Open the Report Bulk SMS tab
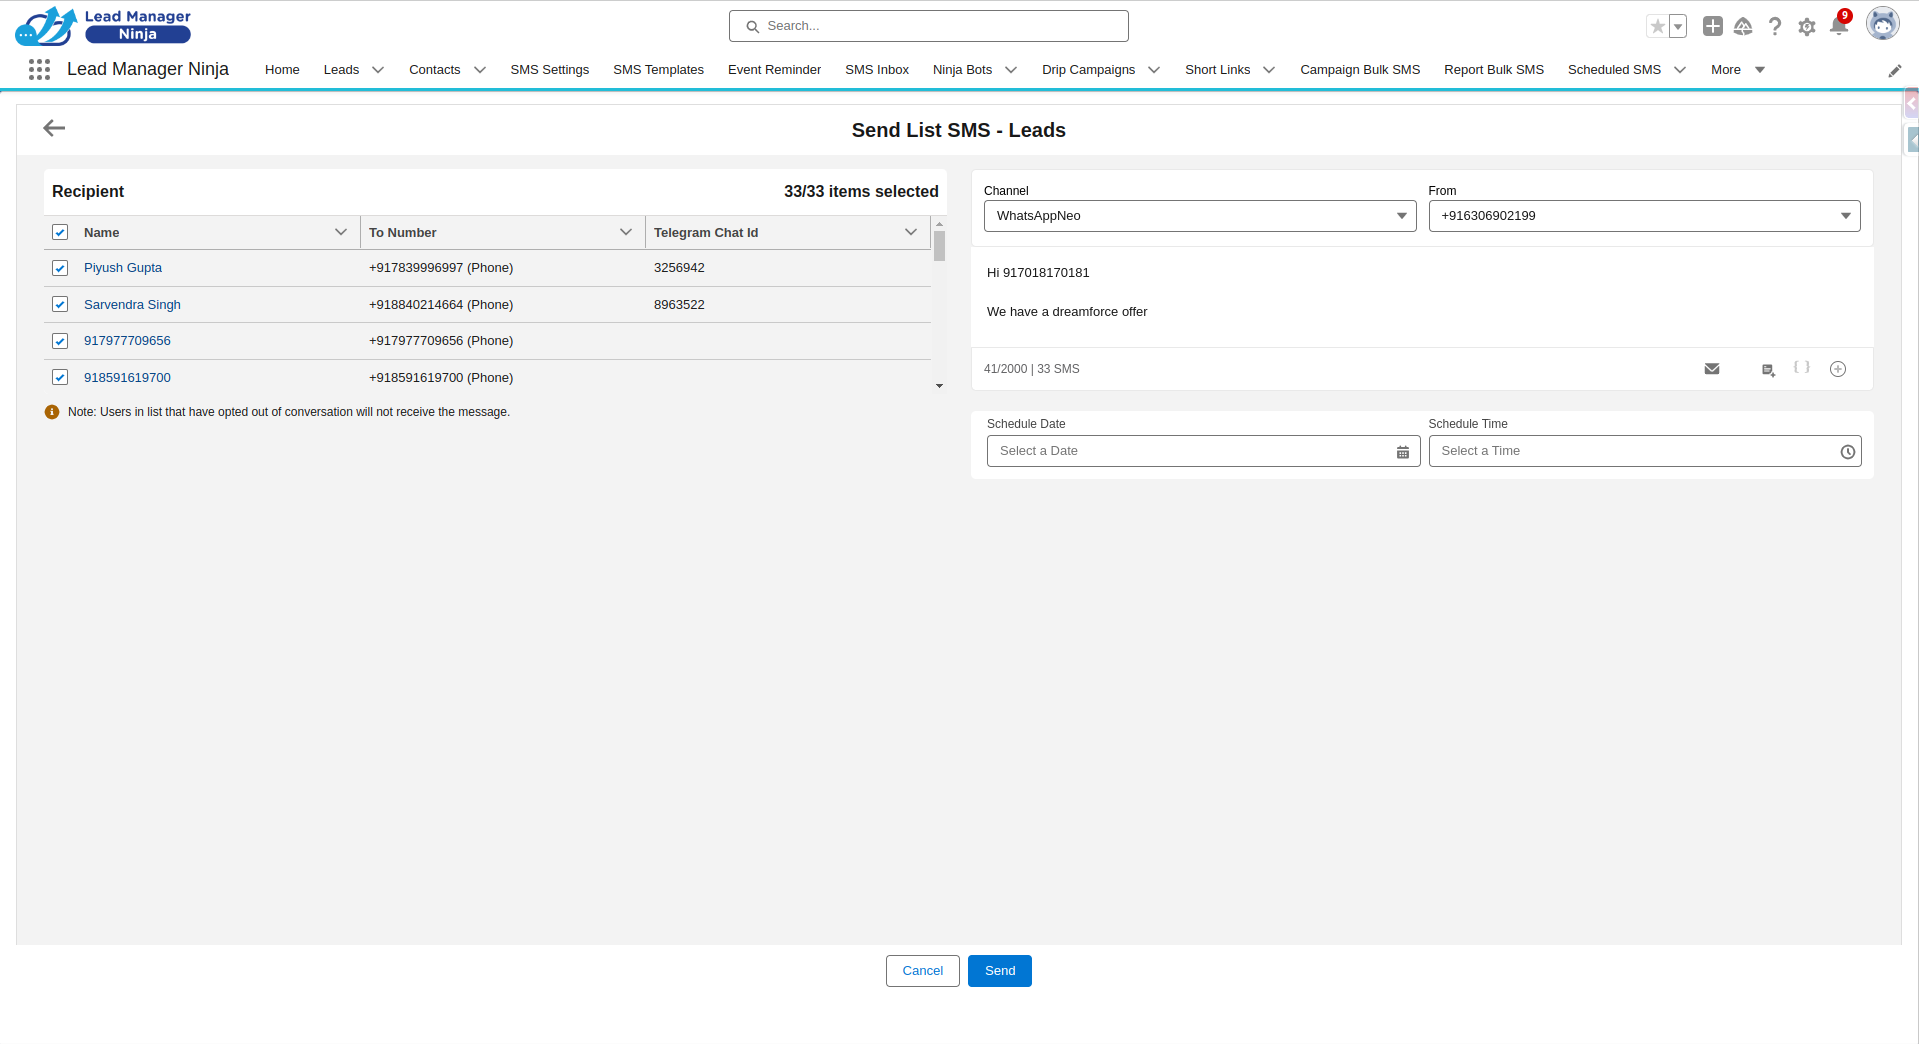Screen dimensions: 1919x1044 pos(1494,70)
